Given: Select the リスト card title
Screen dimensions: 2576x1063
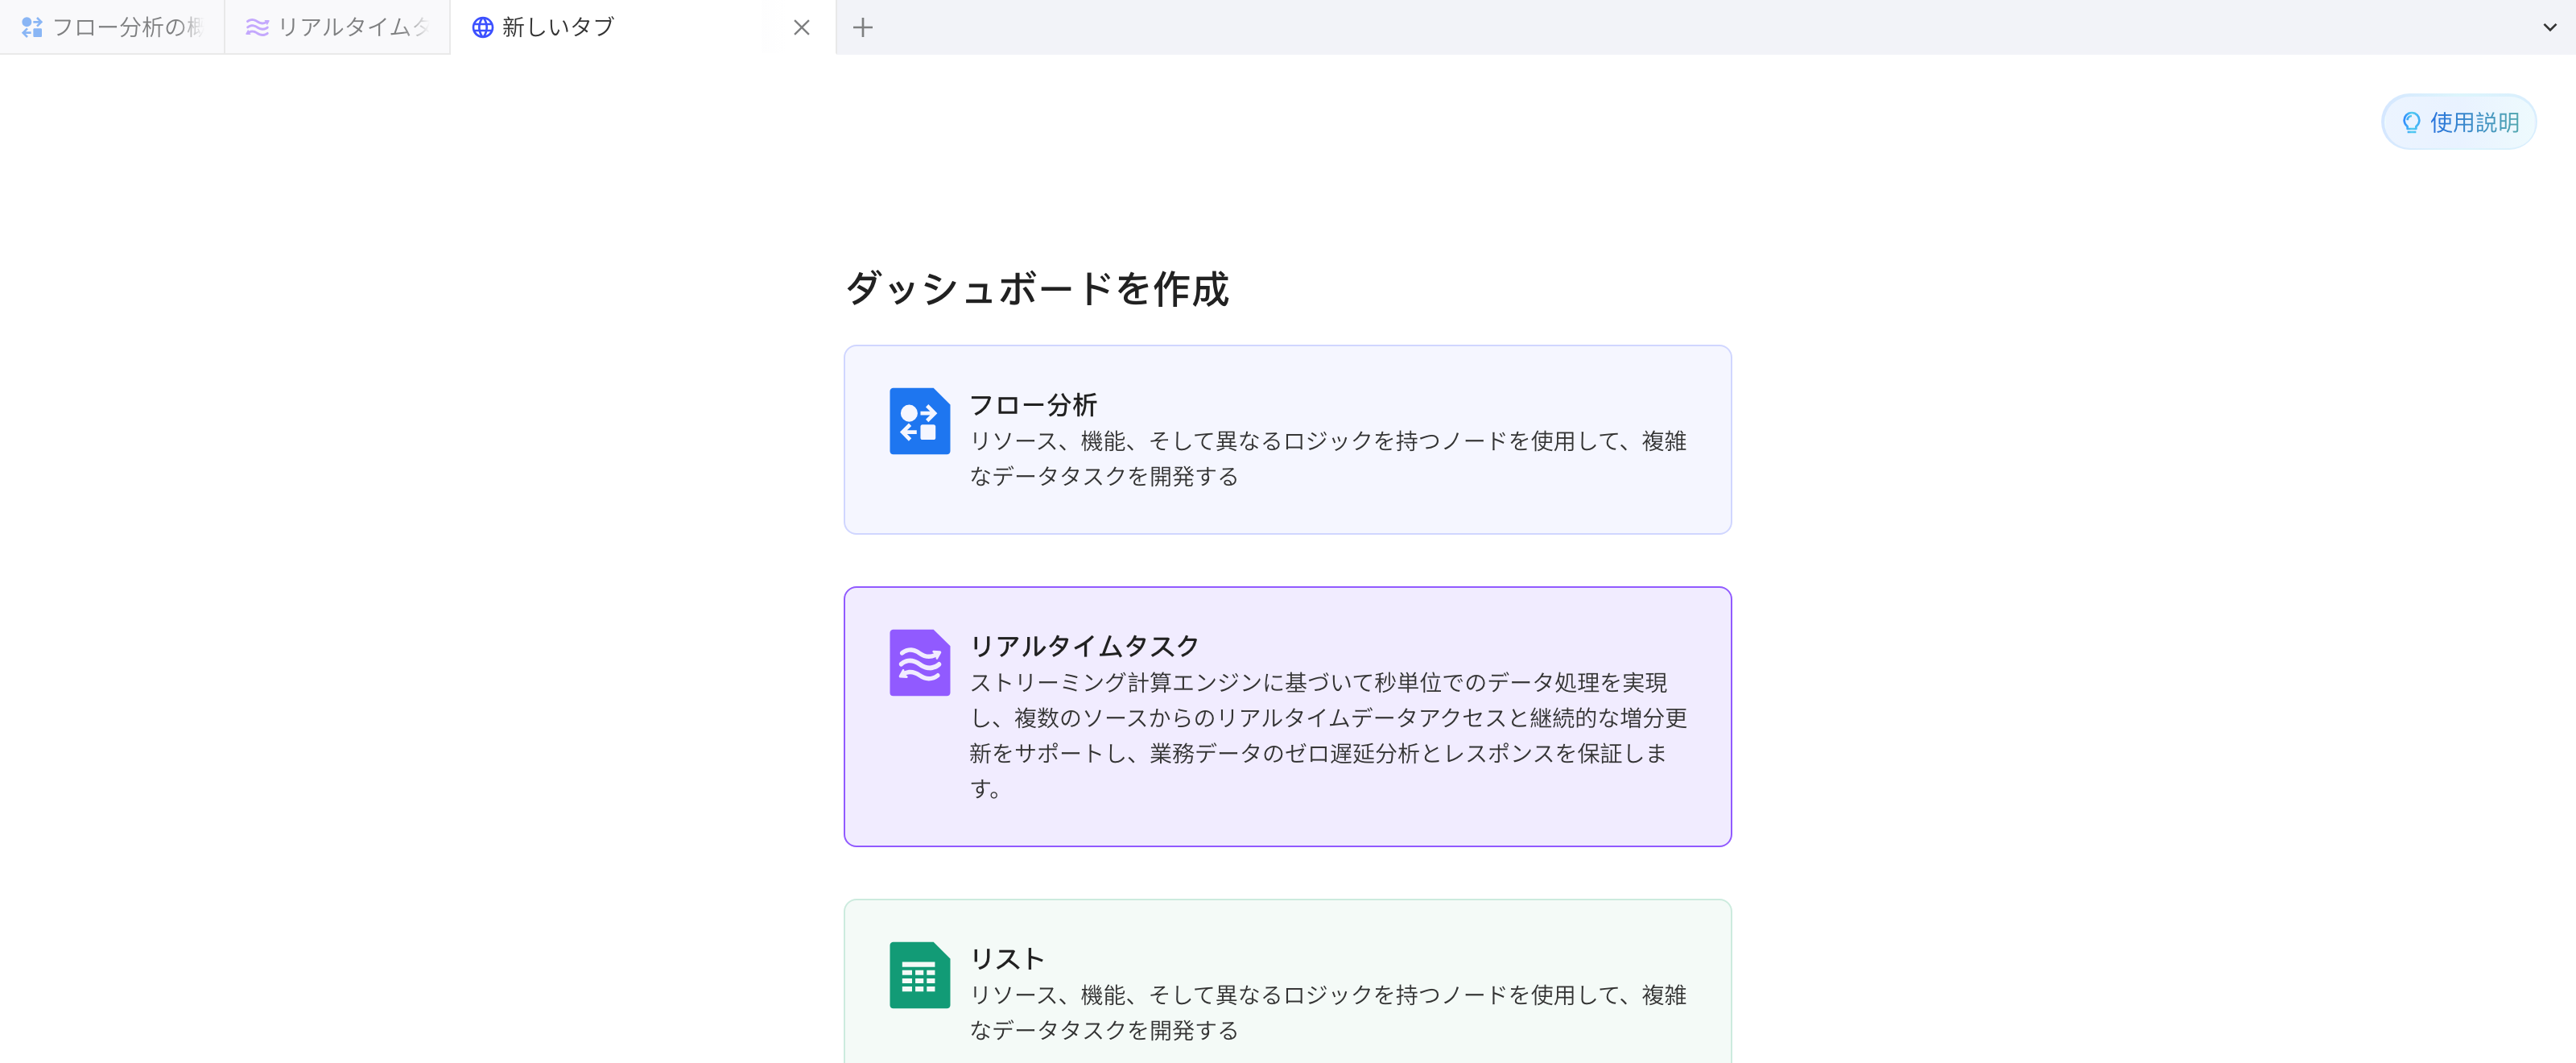Looking at the screenshot, I should click(1007, 958).
